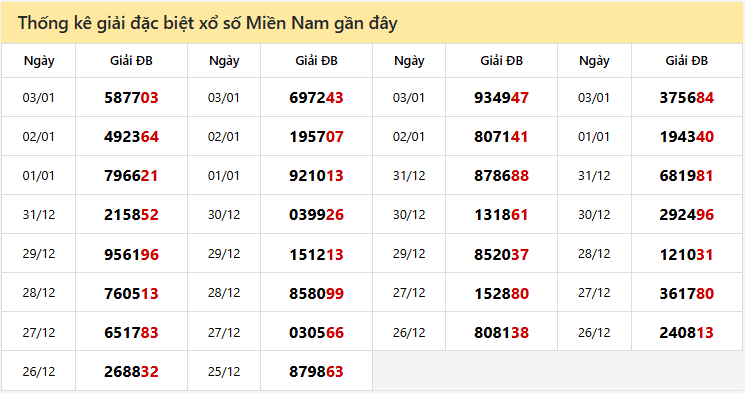The image size is (745, 393).
Task: Click the 02/01 date beside 195707
Action: click(224, 137)
